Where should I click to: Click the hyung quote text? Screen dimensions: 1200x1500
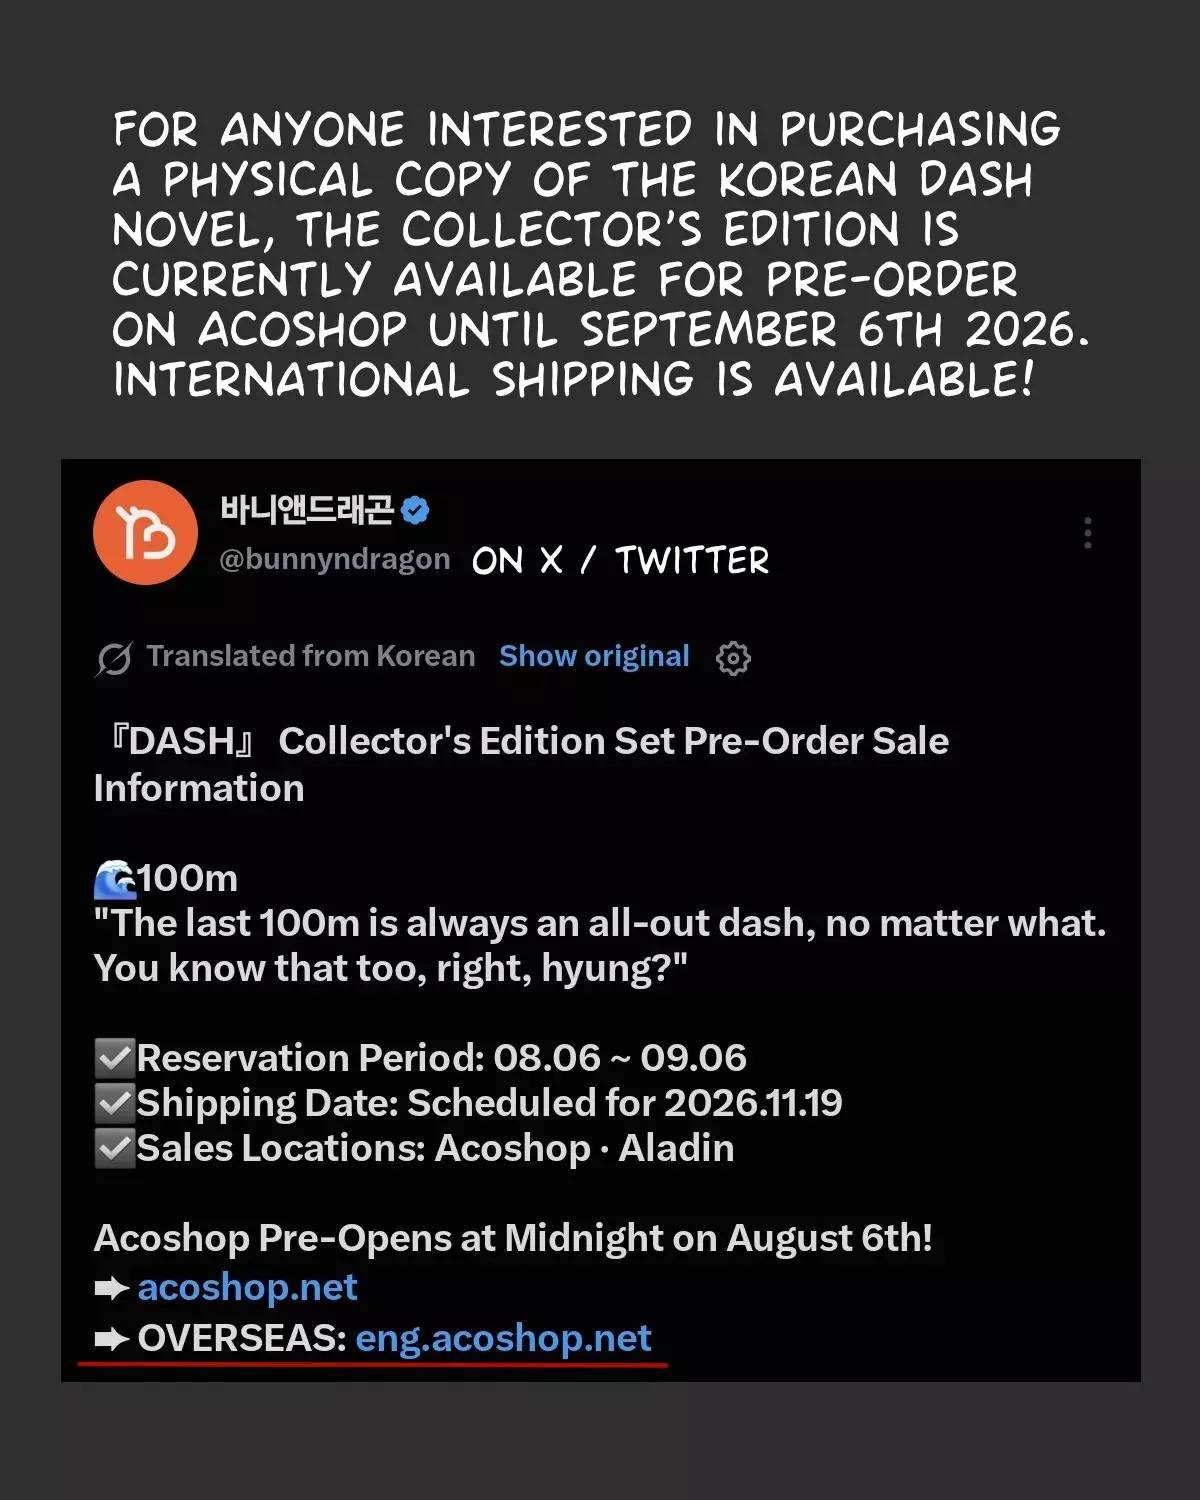pos(600,945)
